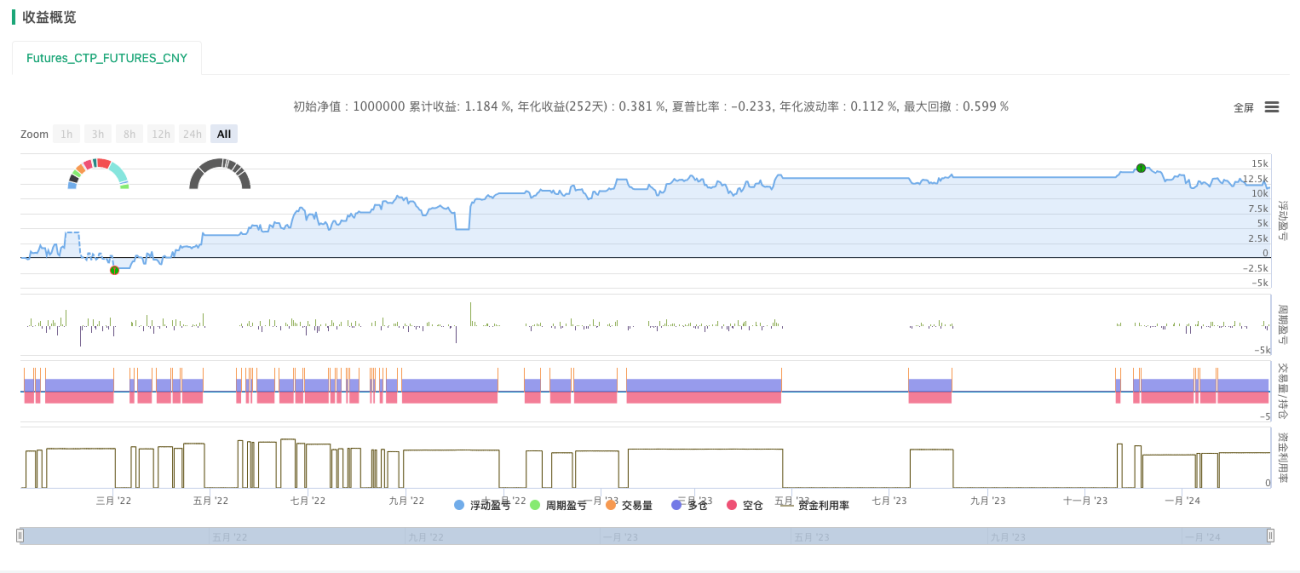Image resolution: width=1300 pixels, height=573 pixels.
Task: Set zoom range to 1h
Action: click(66, 134)
